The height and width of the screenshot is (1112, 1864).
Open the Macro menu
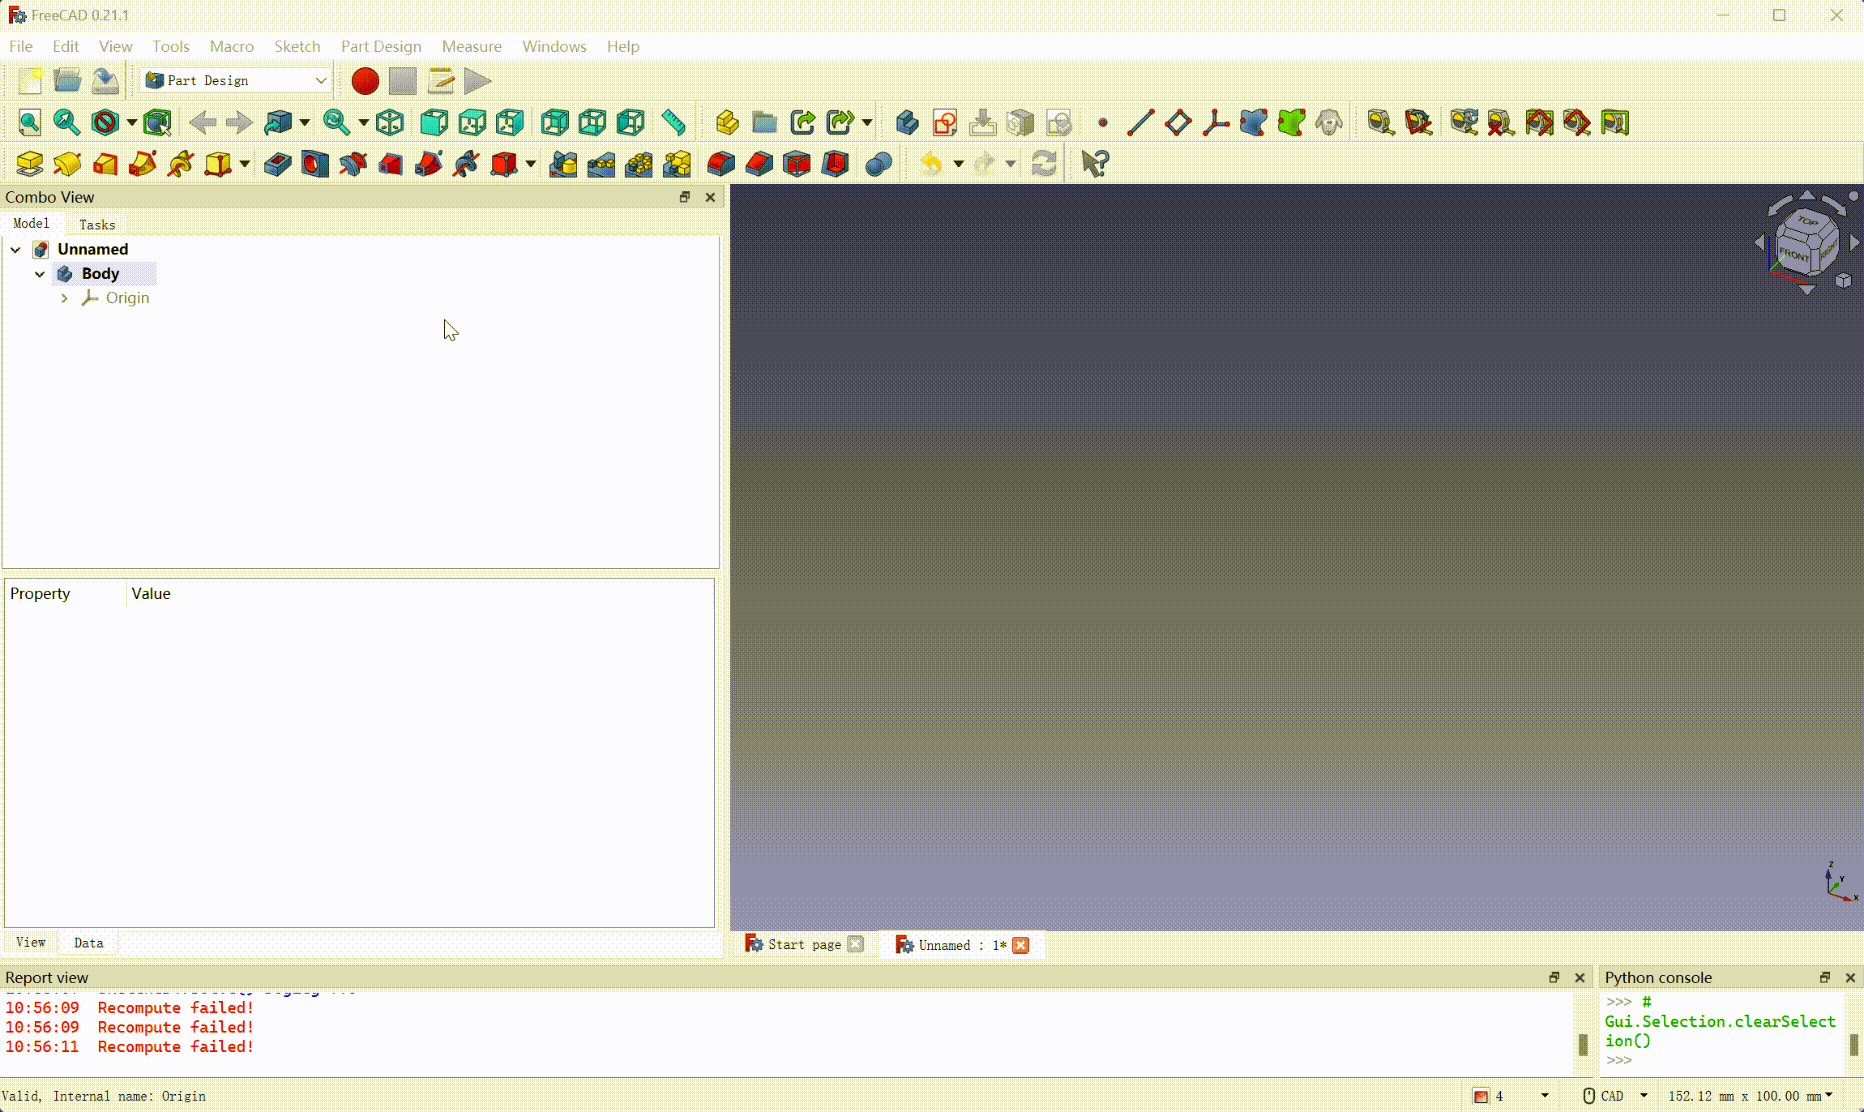tap(231, 46)
